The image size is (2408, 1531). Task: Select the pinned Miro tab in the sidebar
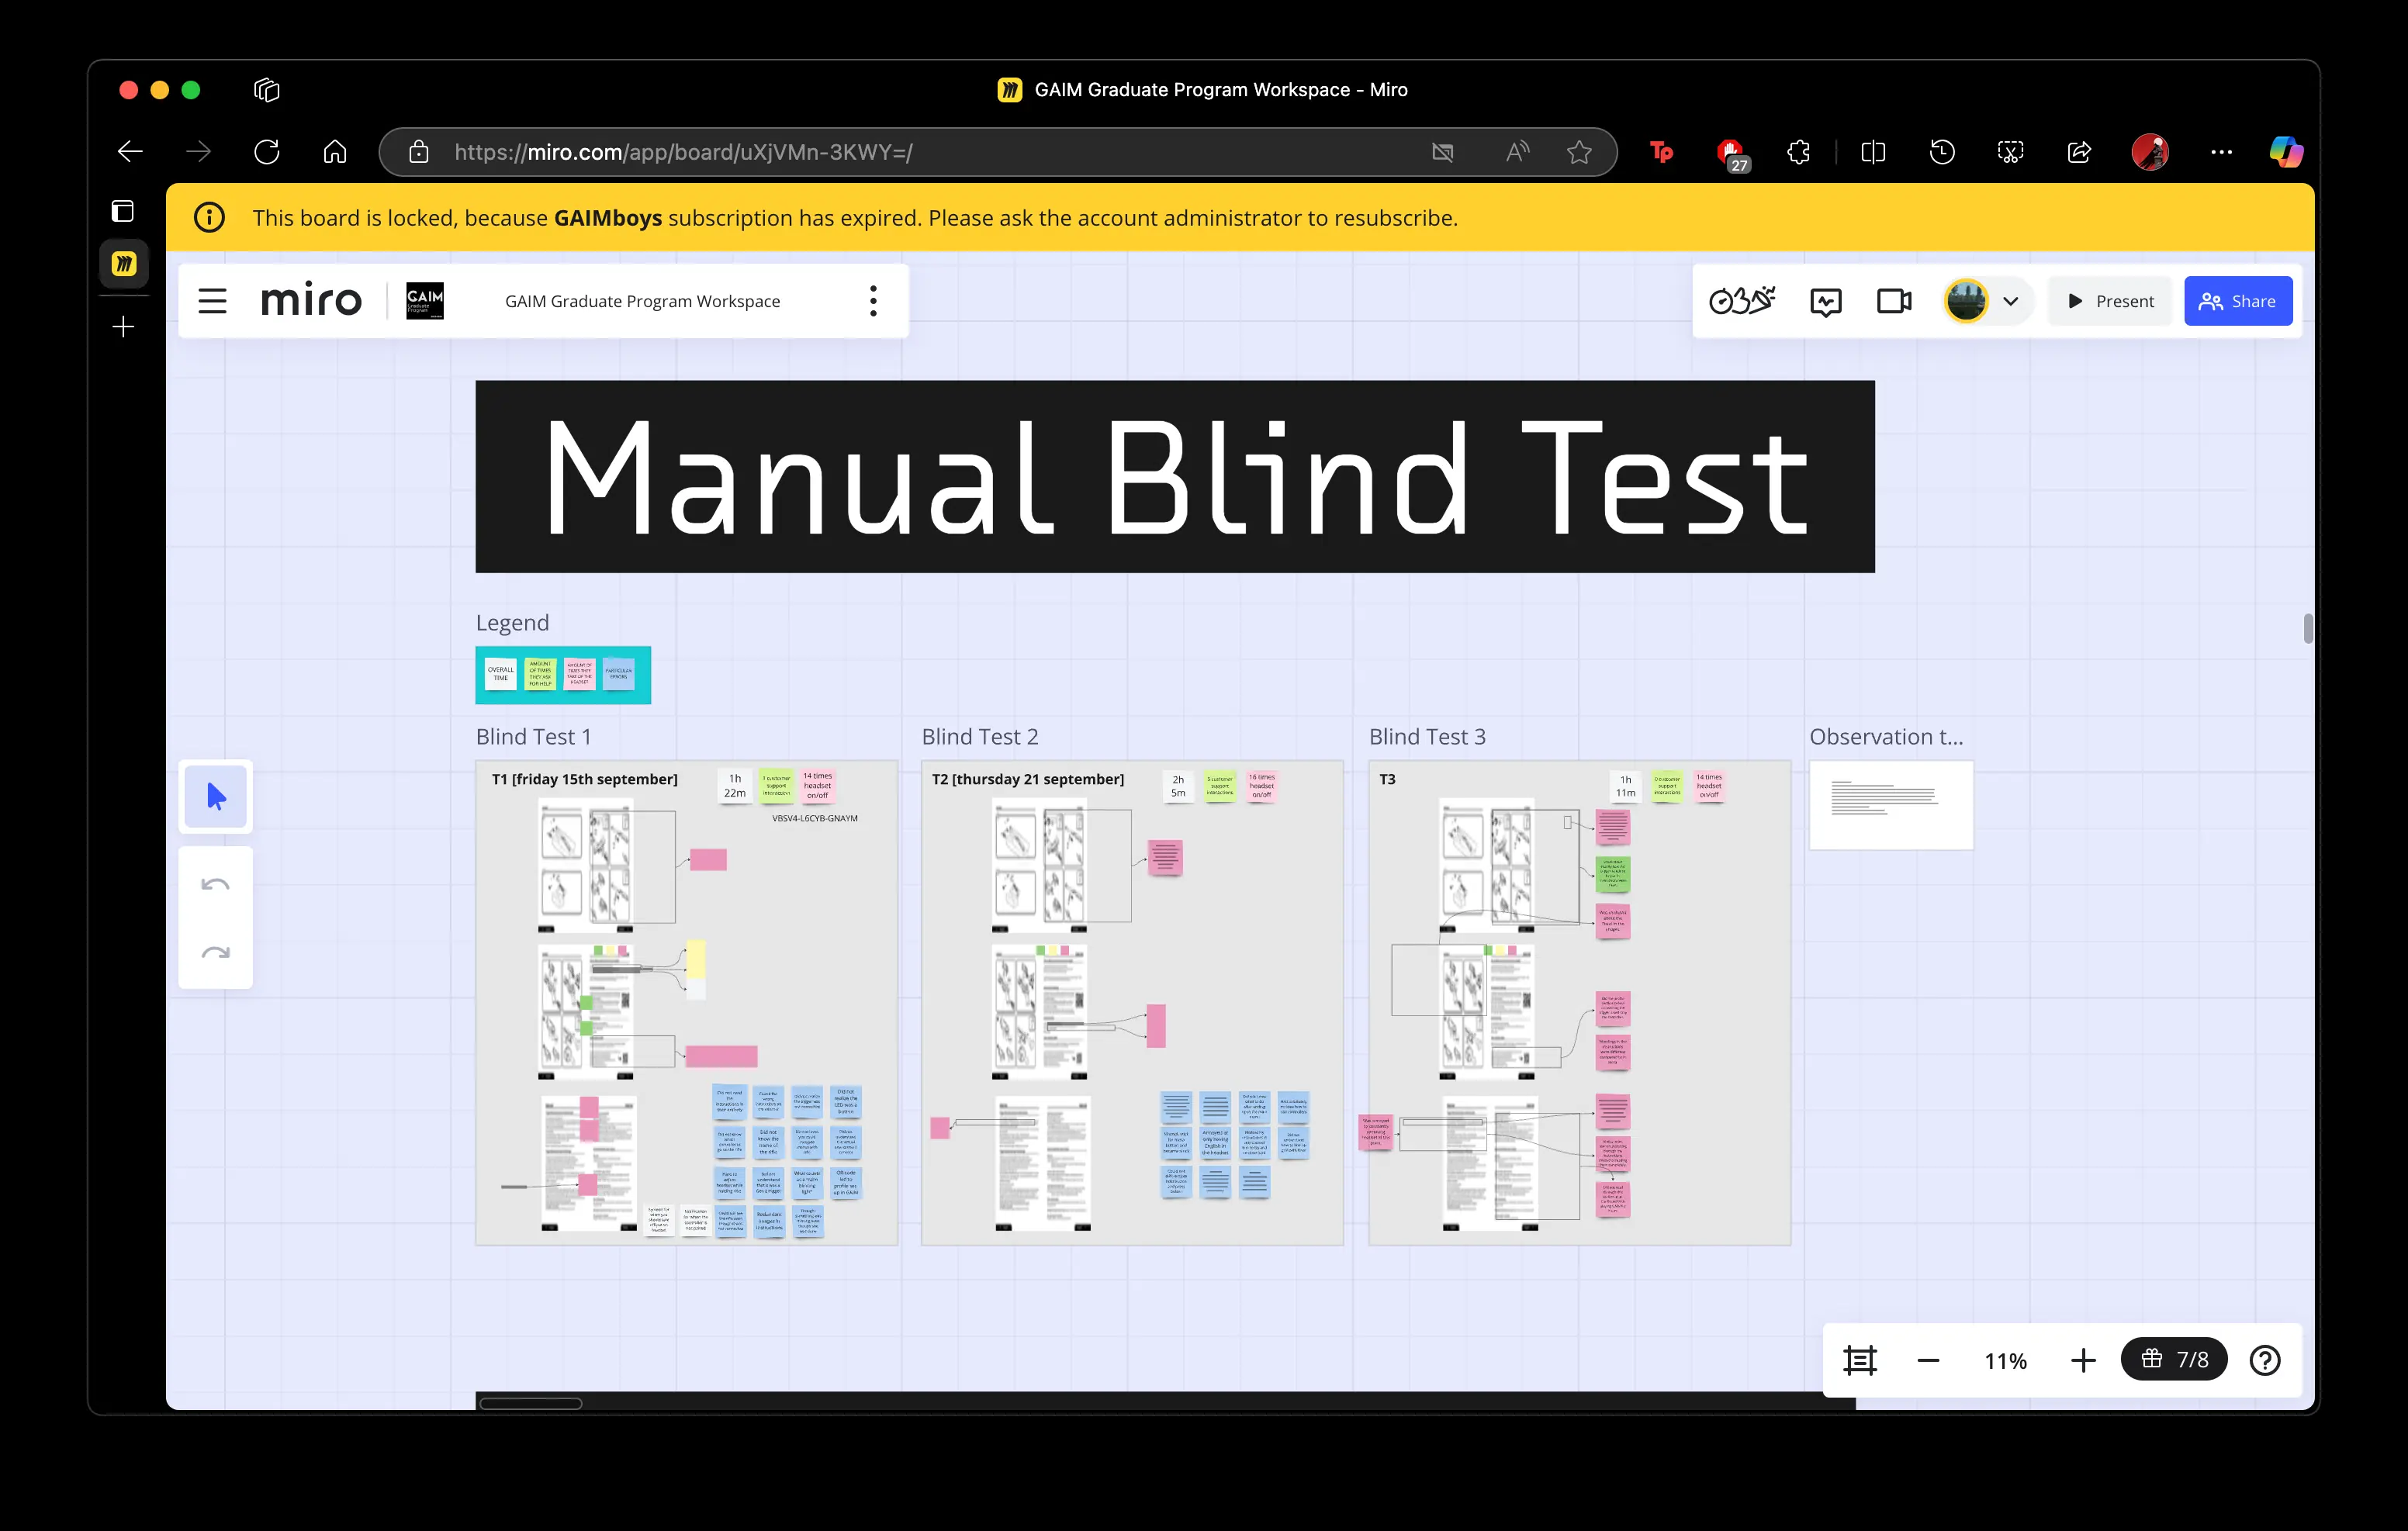124,264
